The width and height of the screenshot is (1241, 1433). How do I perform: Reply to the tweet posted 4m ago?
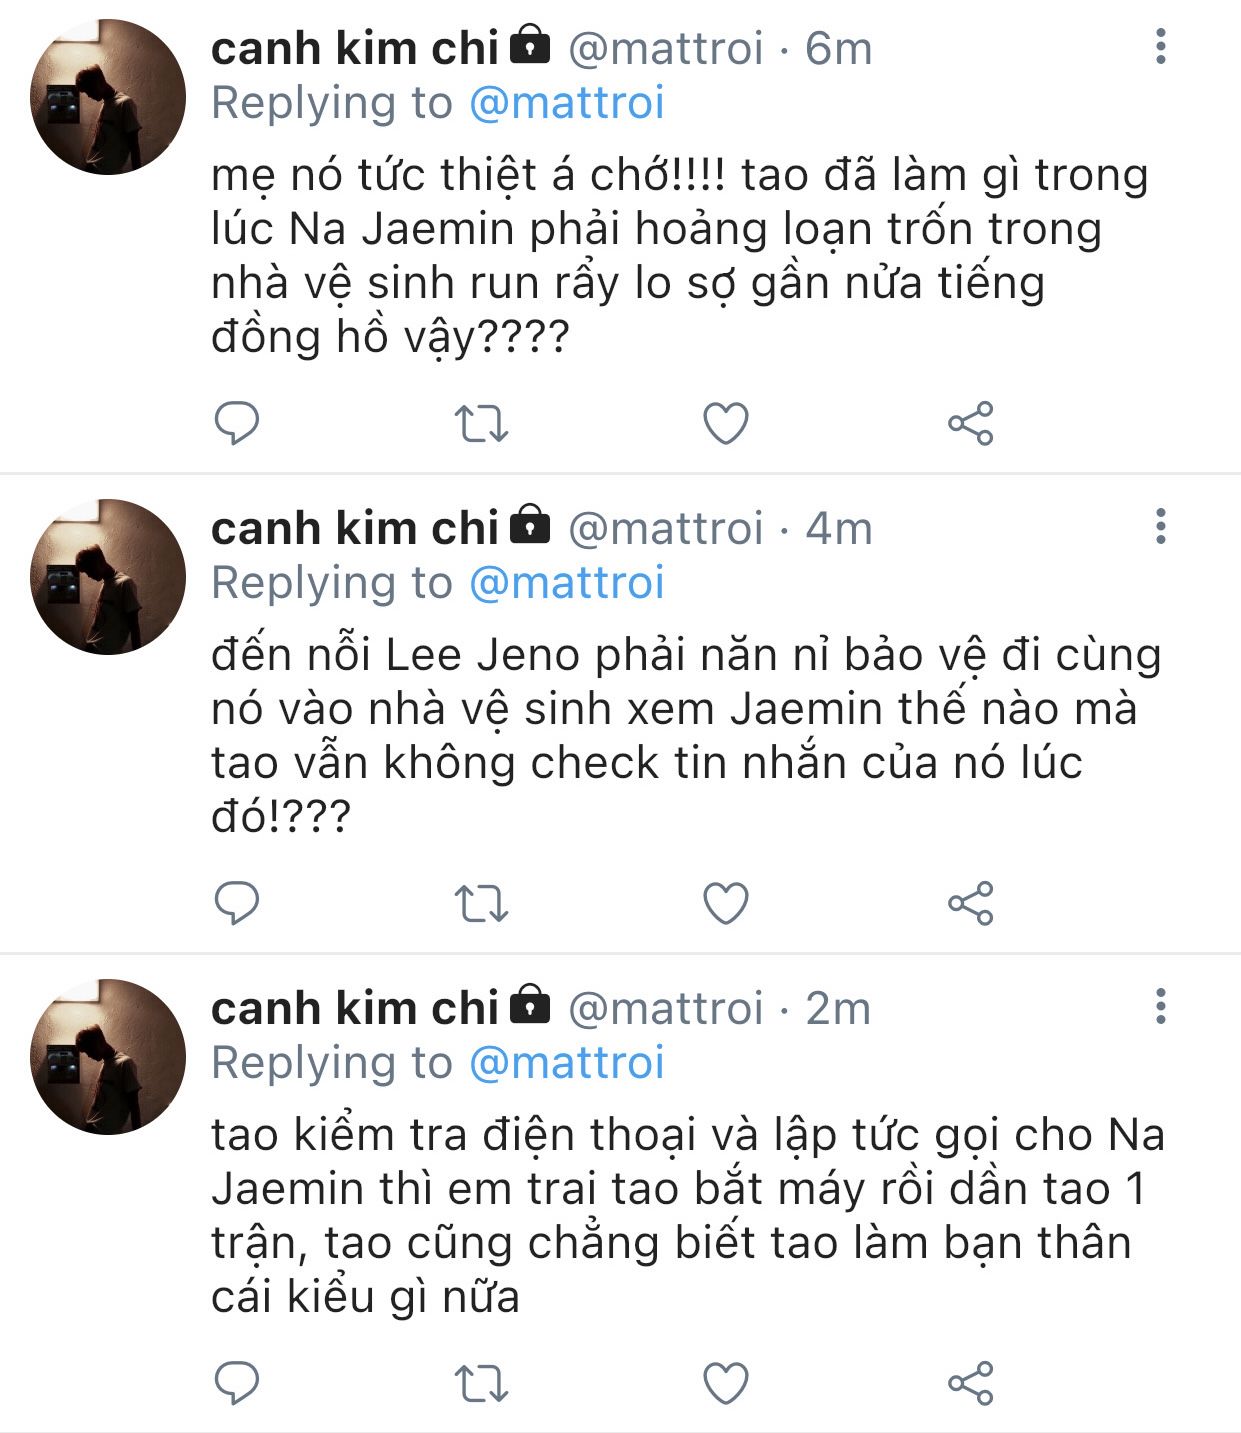click(x=238, y=904)
